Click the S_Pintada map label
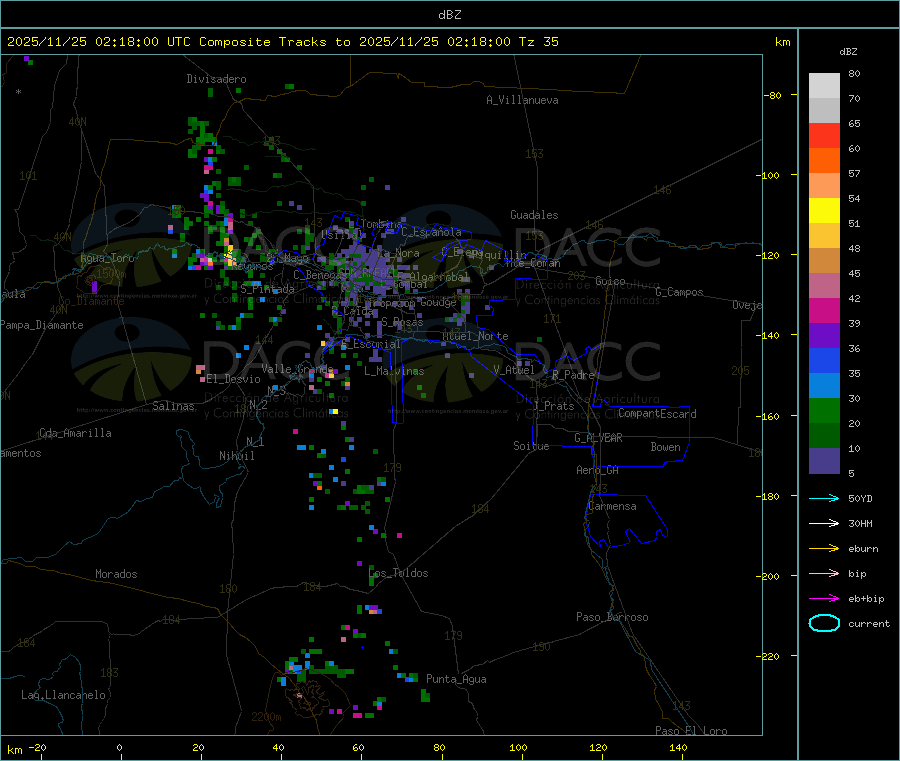 point(267,289)
